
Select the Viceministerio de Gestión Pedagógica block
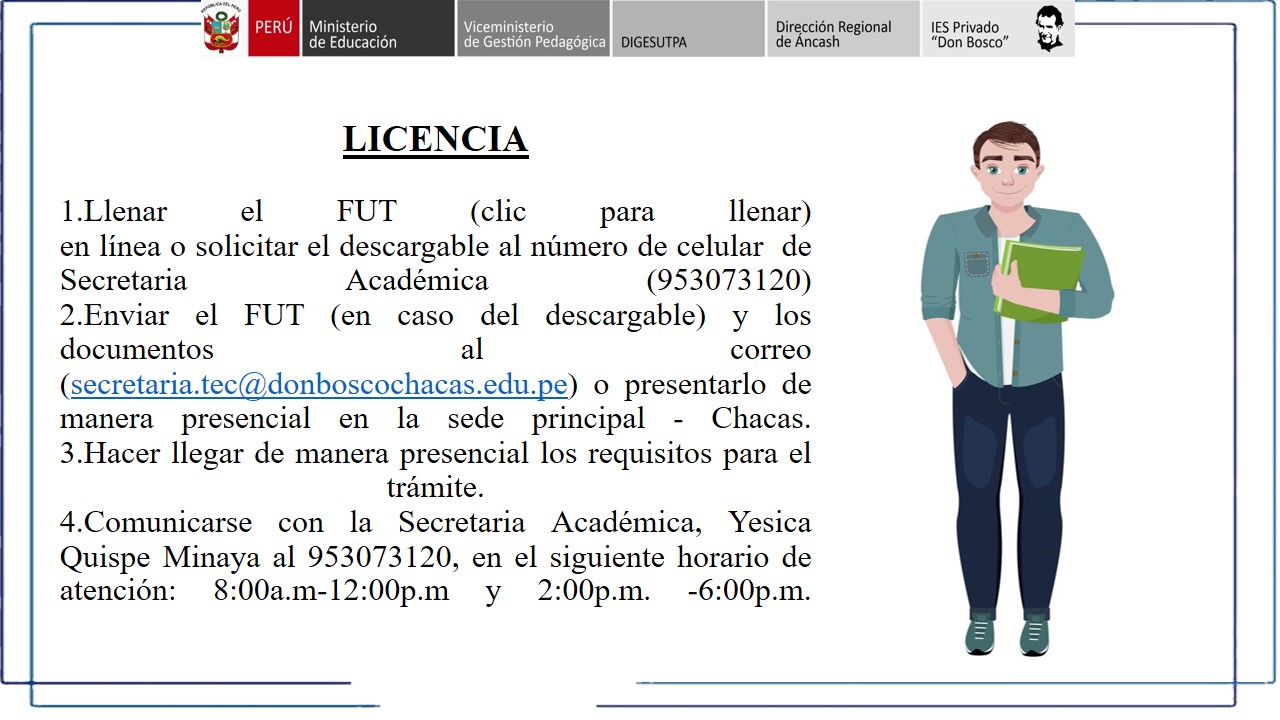(534, 29)
